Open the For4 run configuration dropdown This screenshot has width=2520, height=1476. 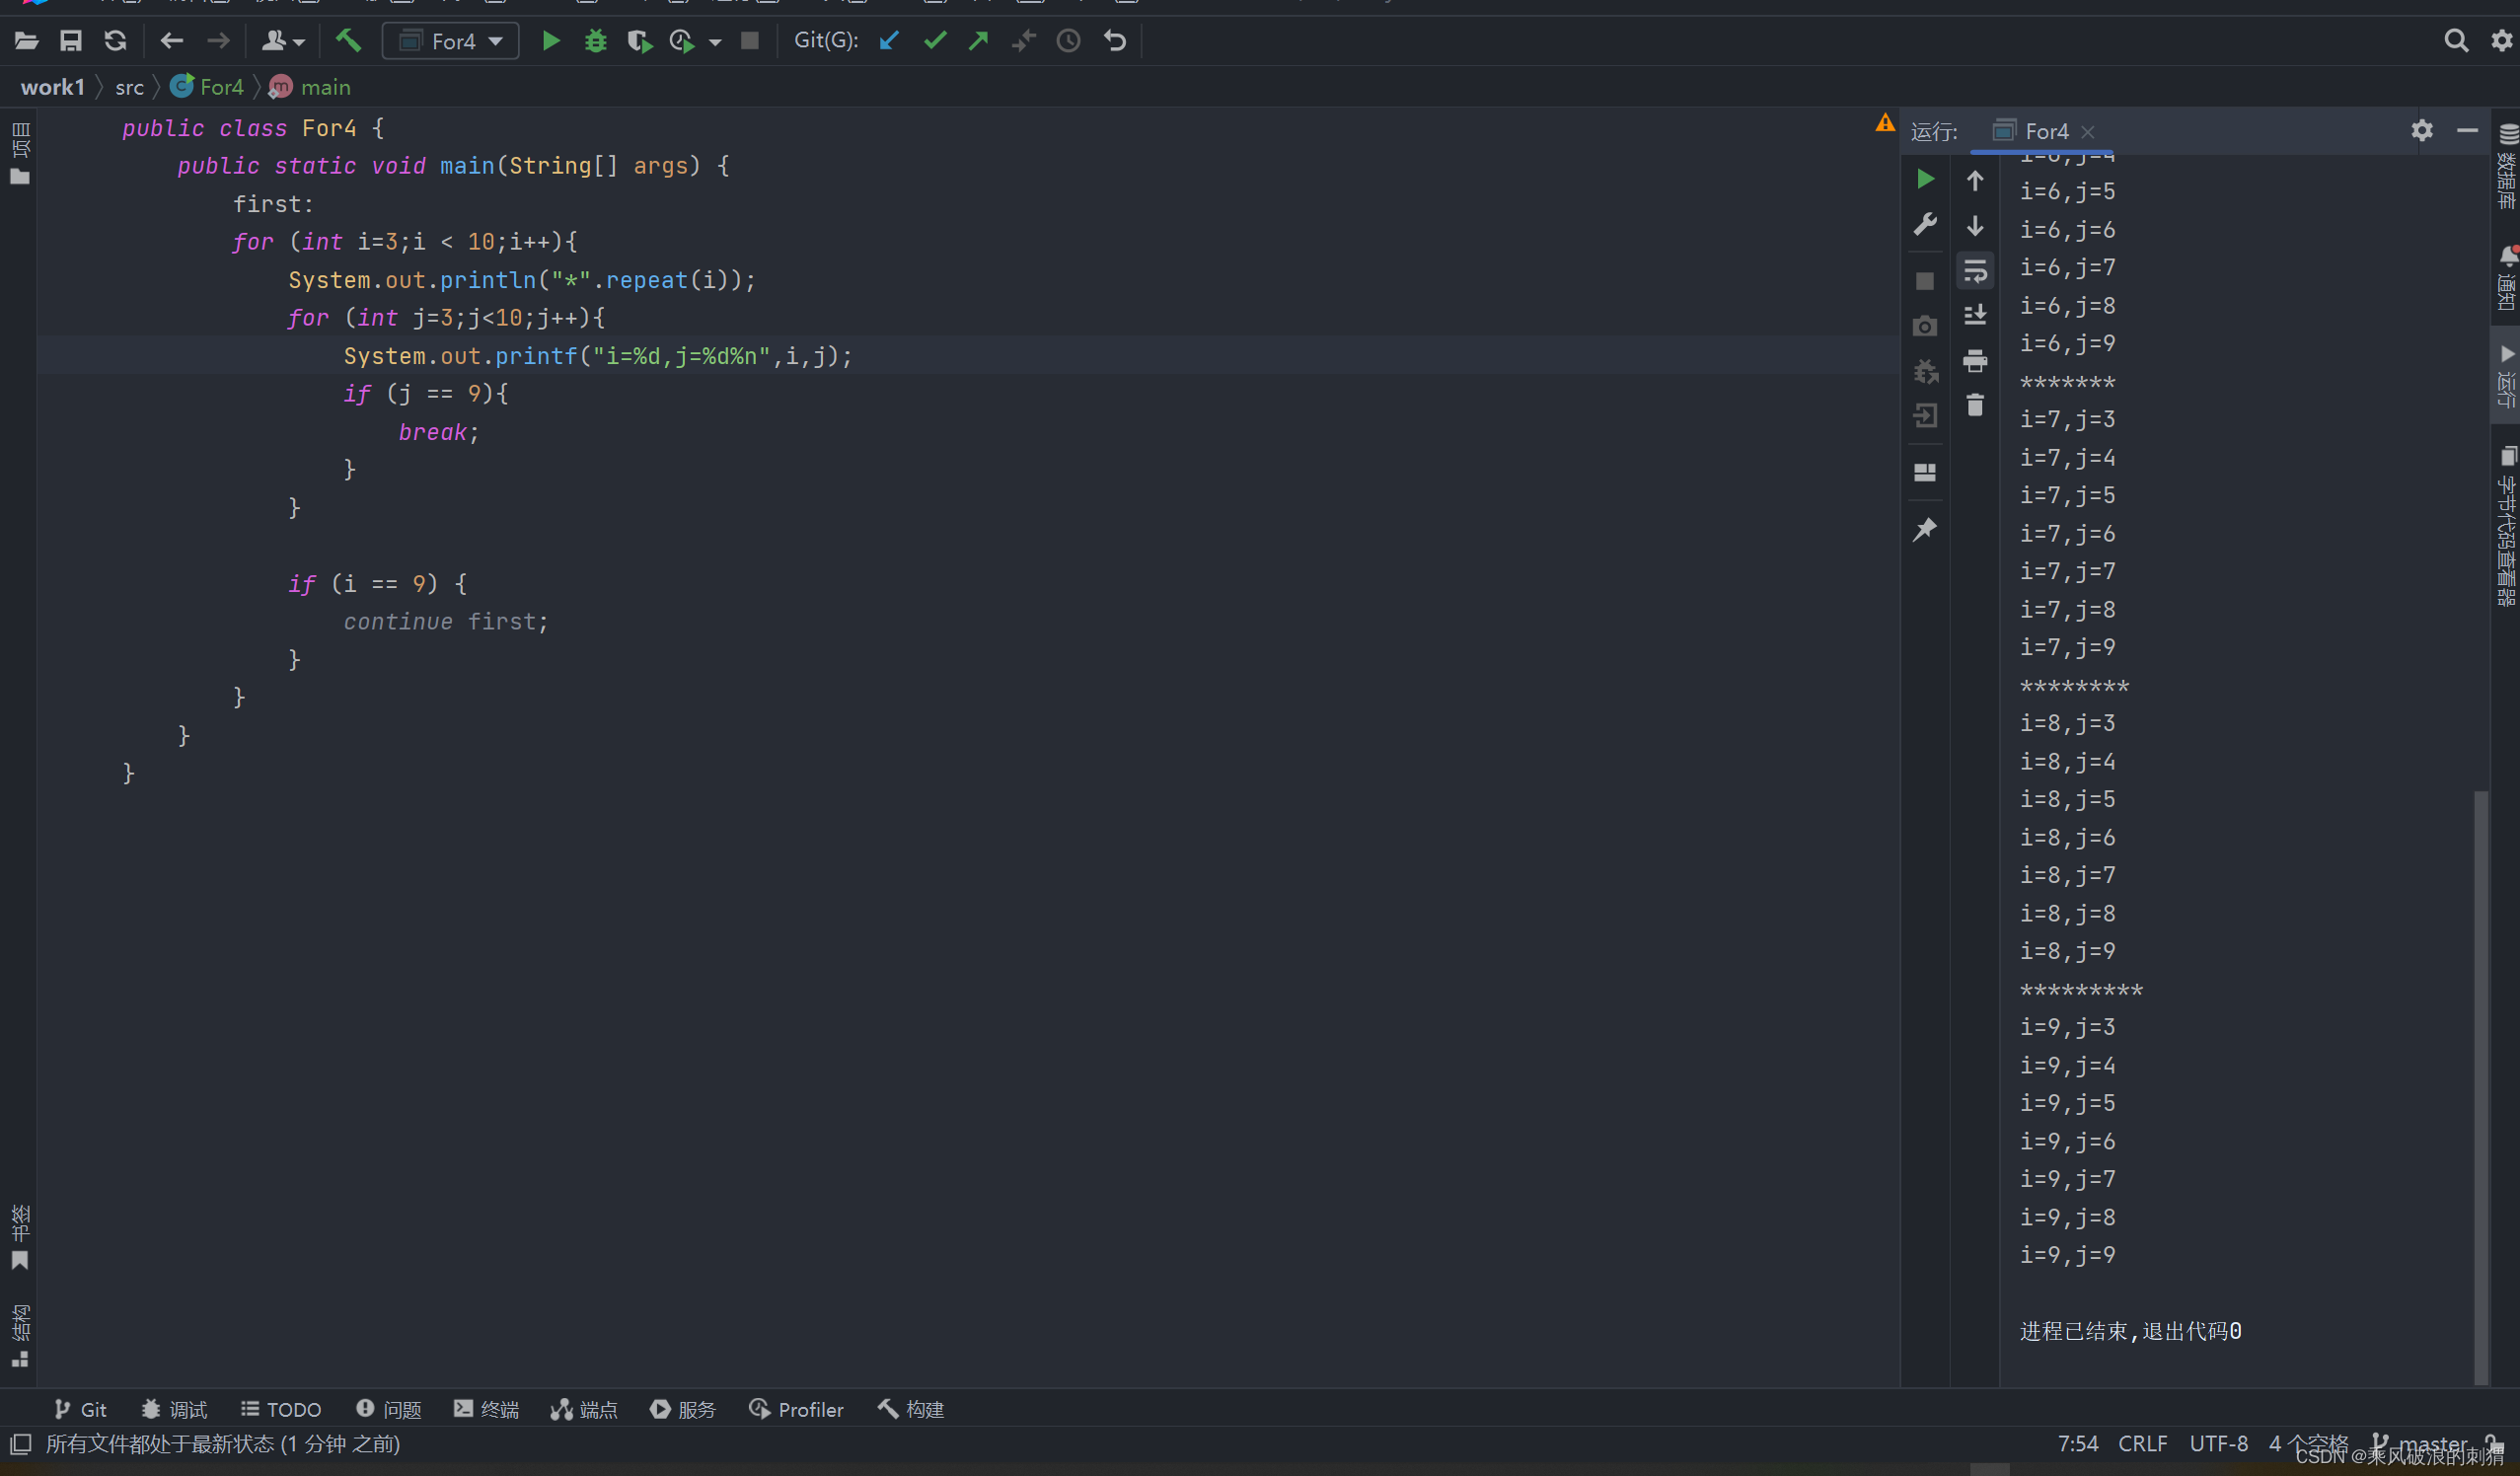tap(451, 41)
